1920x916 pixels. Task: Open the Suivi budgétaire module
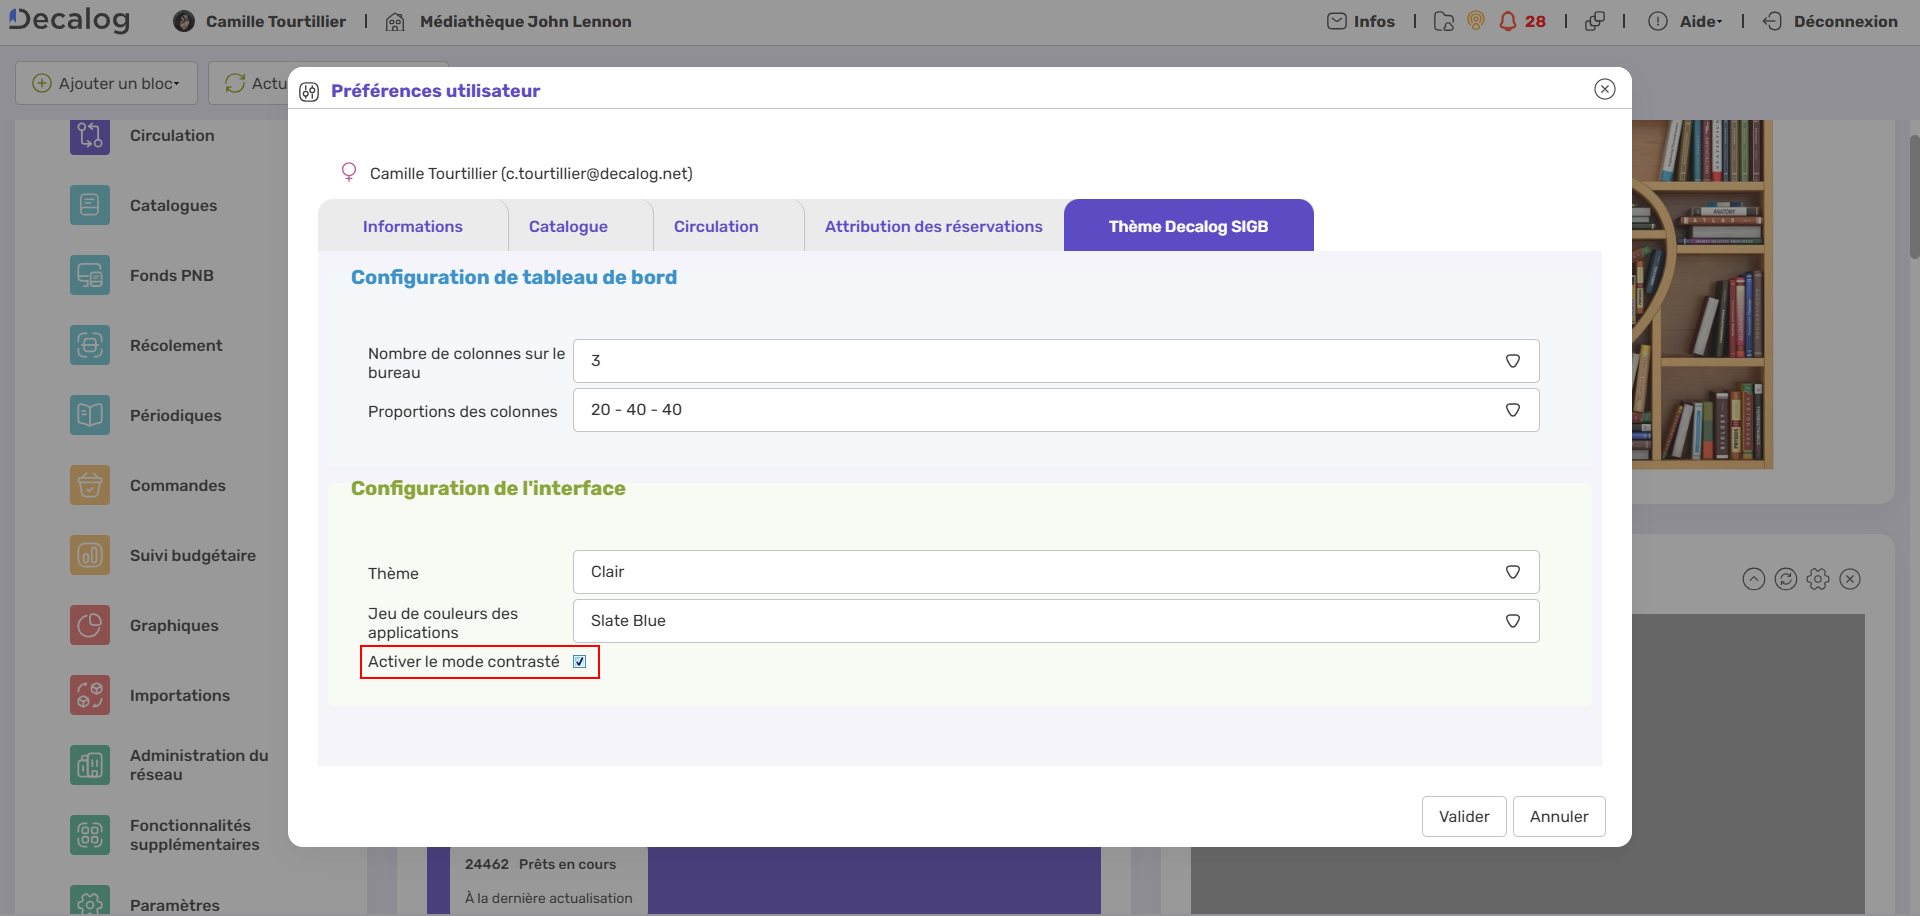[x=89, y=555]
